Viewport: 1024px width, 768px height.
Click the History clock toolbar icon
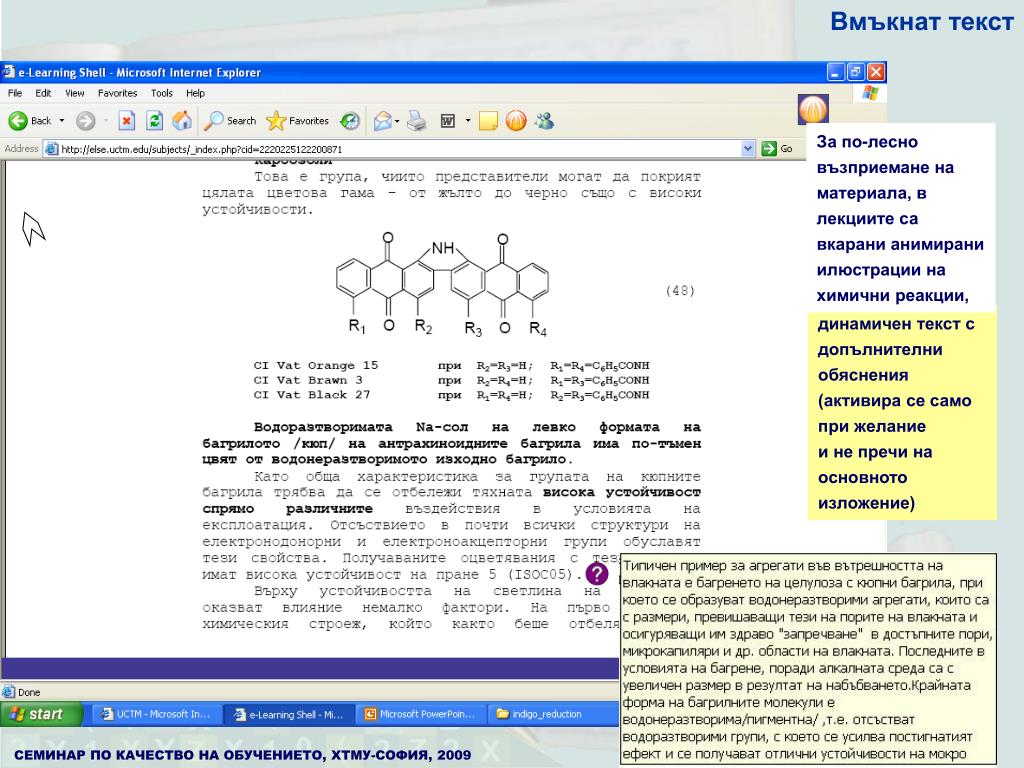350,121
